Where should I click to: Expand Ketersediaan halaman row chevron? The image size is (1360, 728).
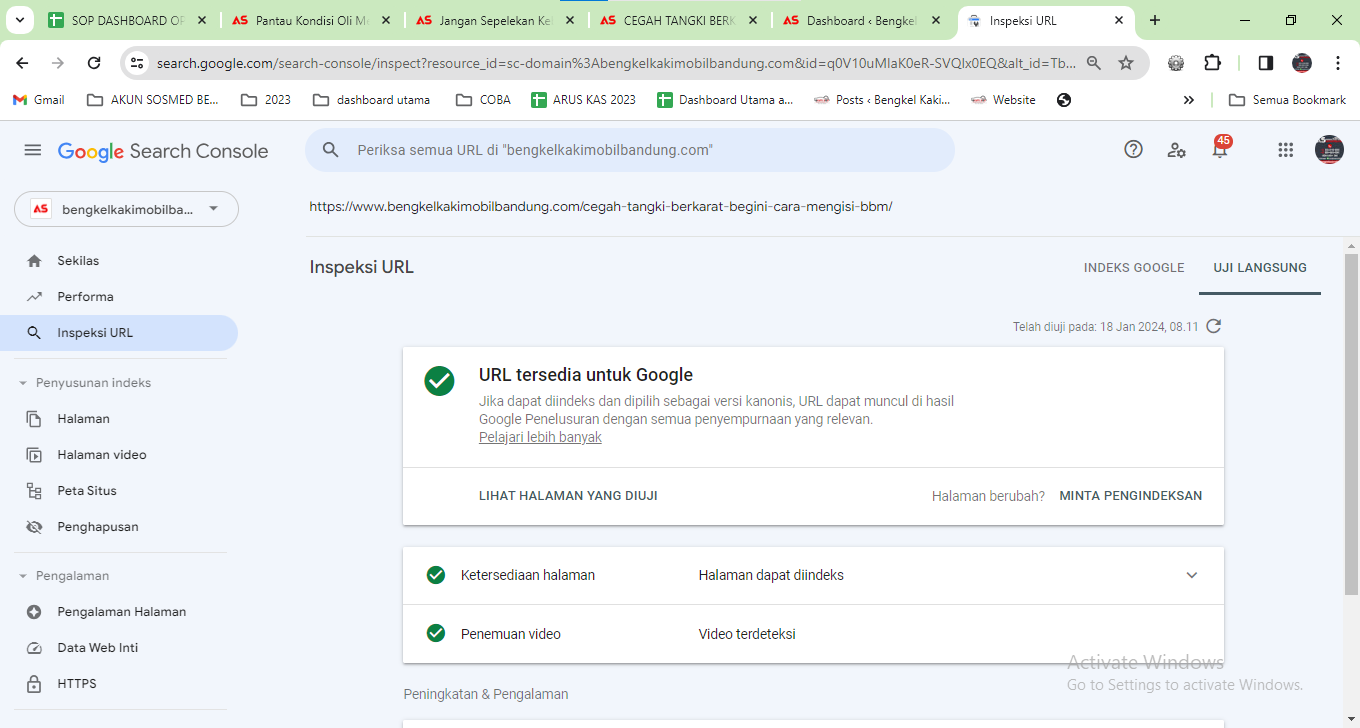[x=1191, y=575]
